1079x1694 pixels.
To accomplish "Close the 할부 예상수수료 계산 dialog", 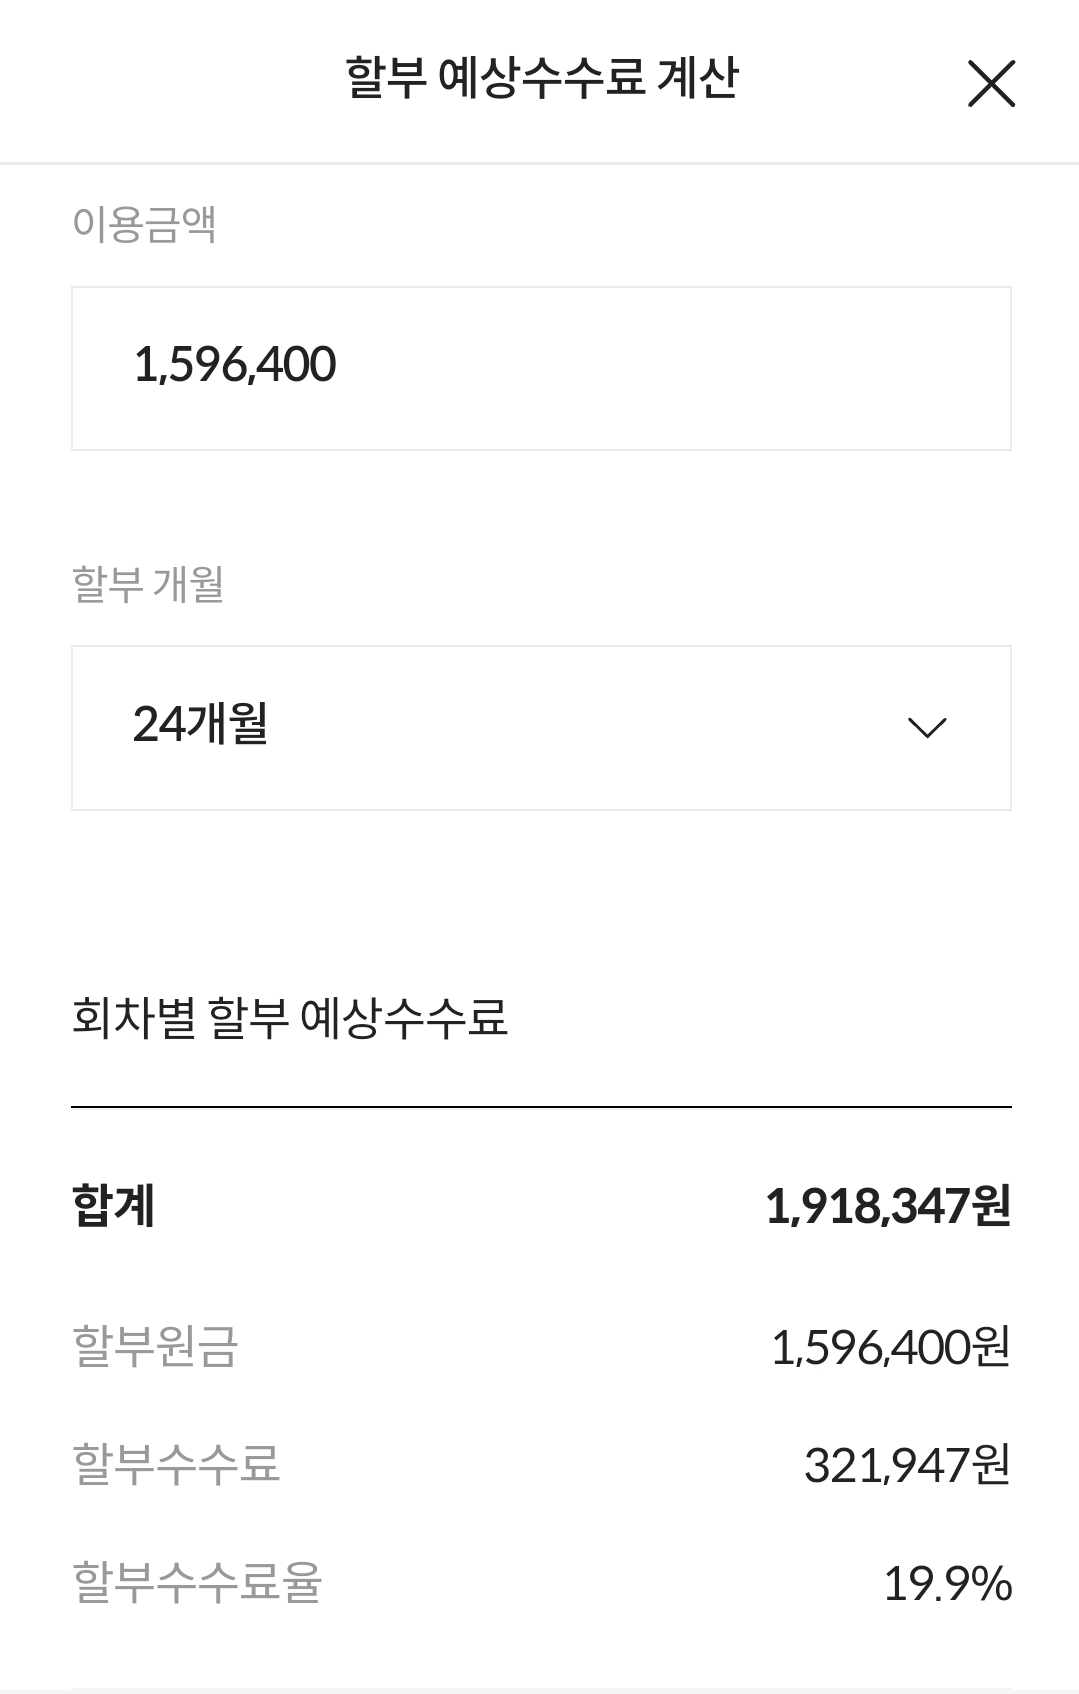I will tap(991, 83).
